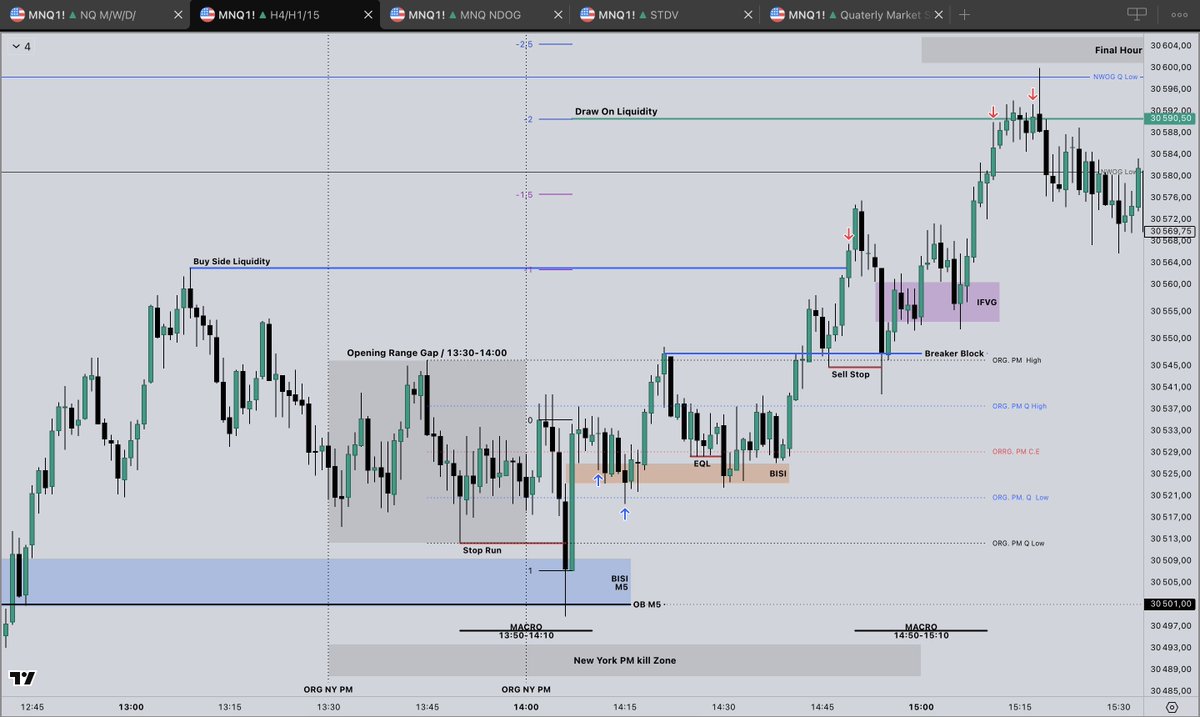Close the NQ M/W/D/ tab
This screenshot has width=1200, height=717.
178,15
